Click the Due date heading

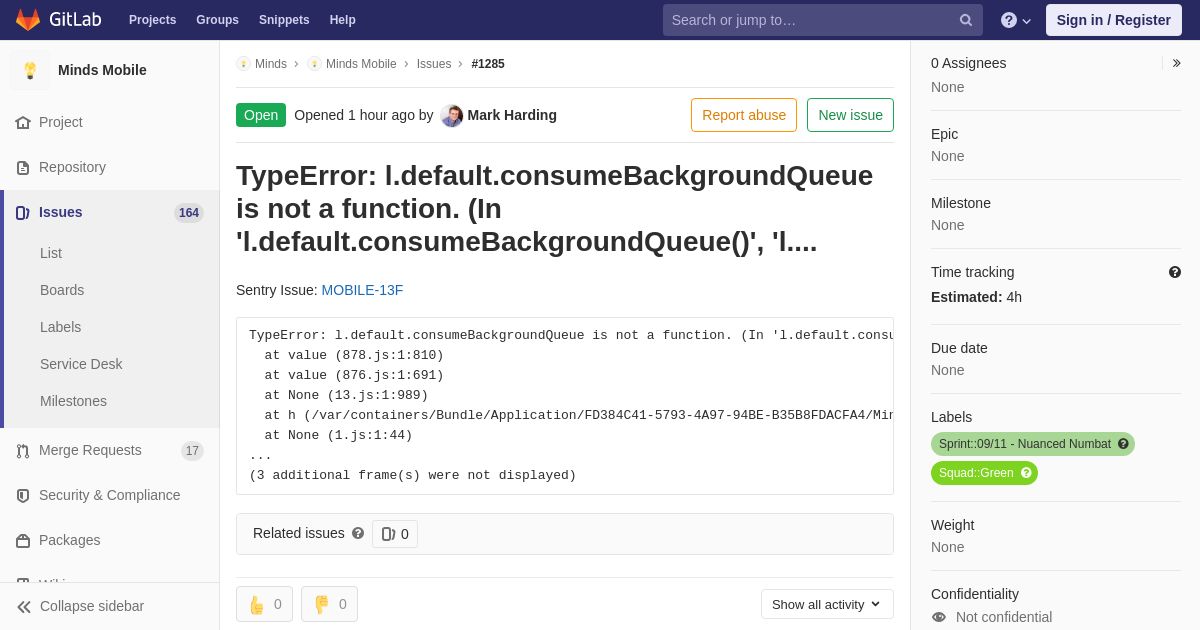point(959,348)
